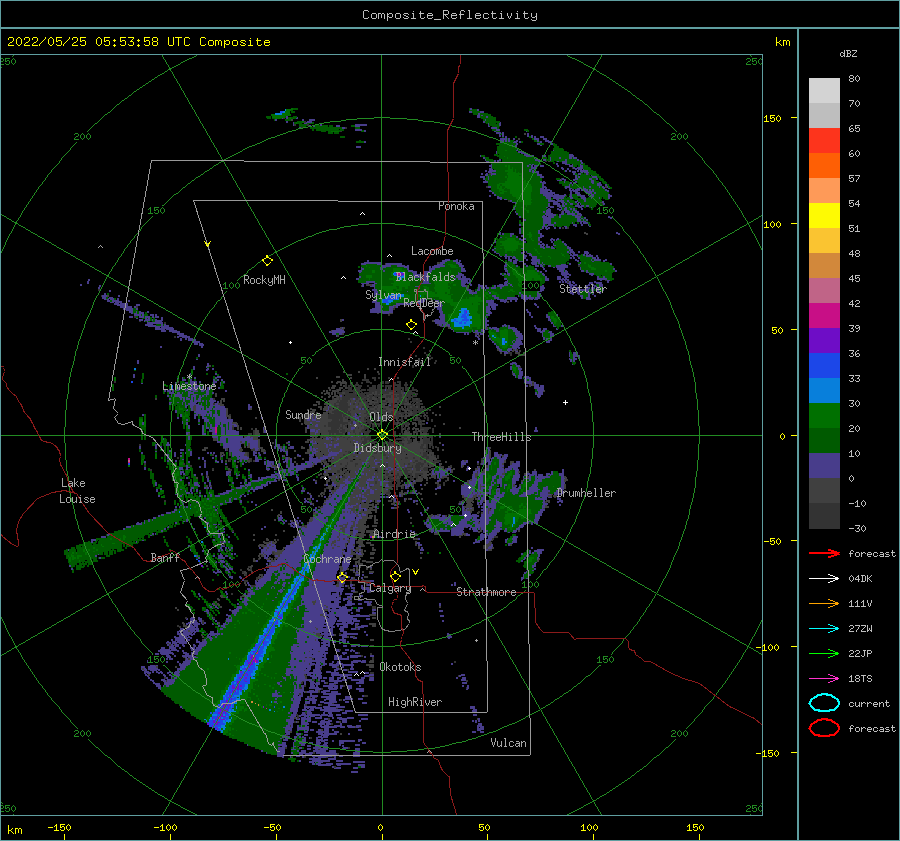
Task: Click the Didsbury town label
Action: click(377, 448)
